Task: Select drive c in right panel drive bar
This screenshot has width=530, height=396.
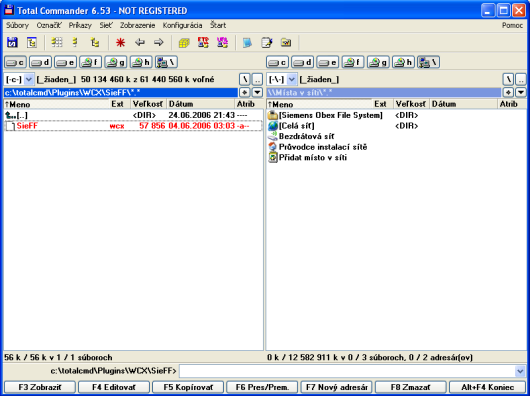Action: tap(277, 62)
